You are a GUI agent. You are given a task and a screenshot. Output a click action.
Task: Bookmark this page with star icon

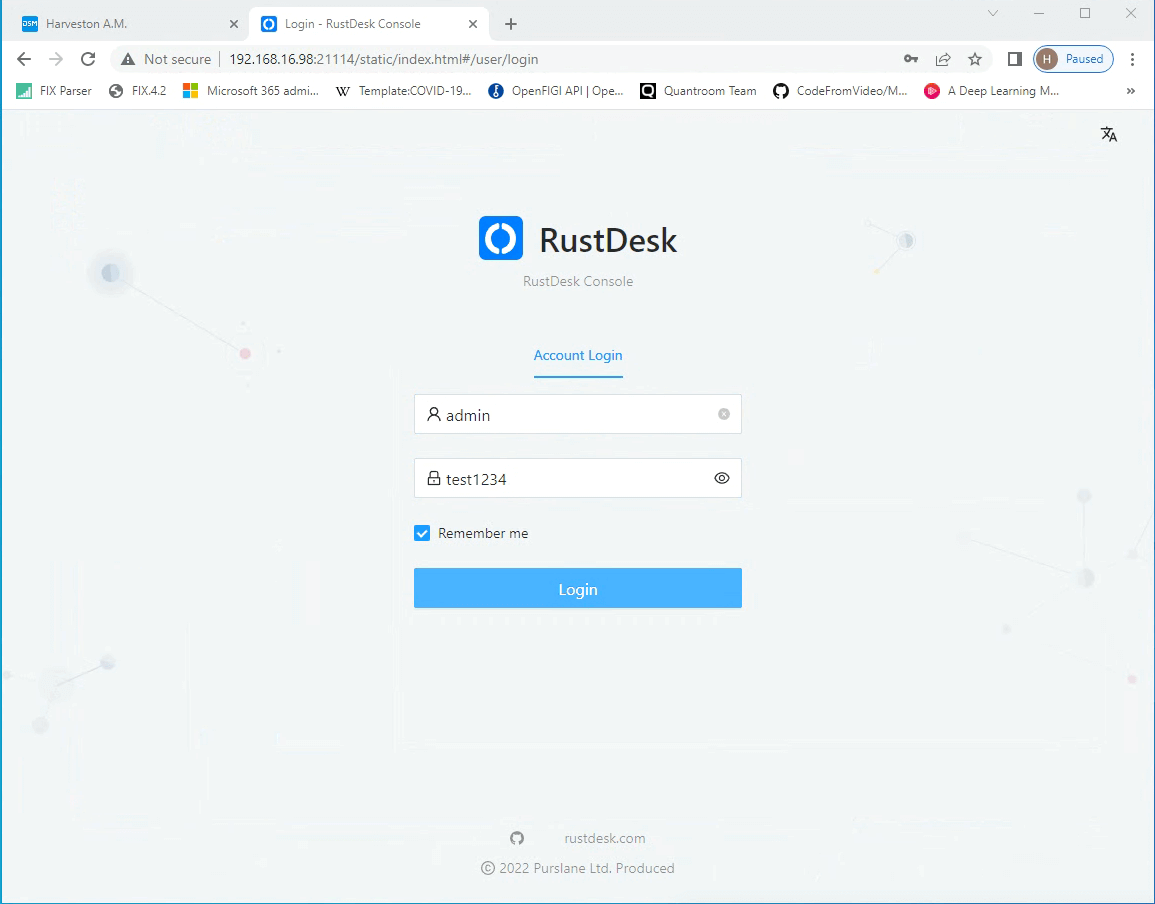pyautogui.click(x=975, y=59)
